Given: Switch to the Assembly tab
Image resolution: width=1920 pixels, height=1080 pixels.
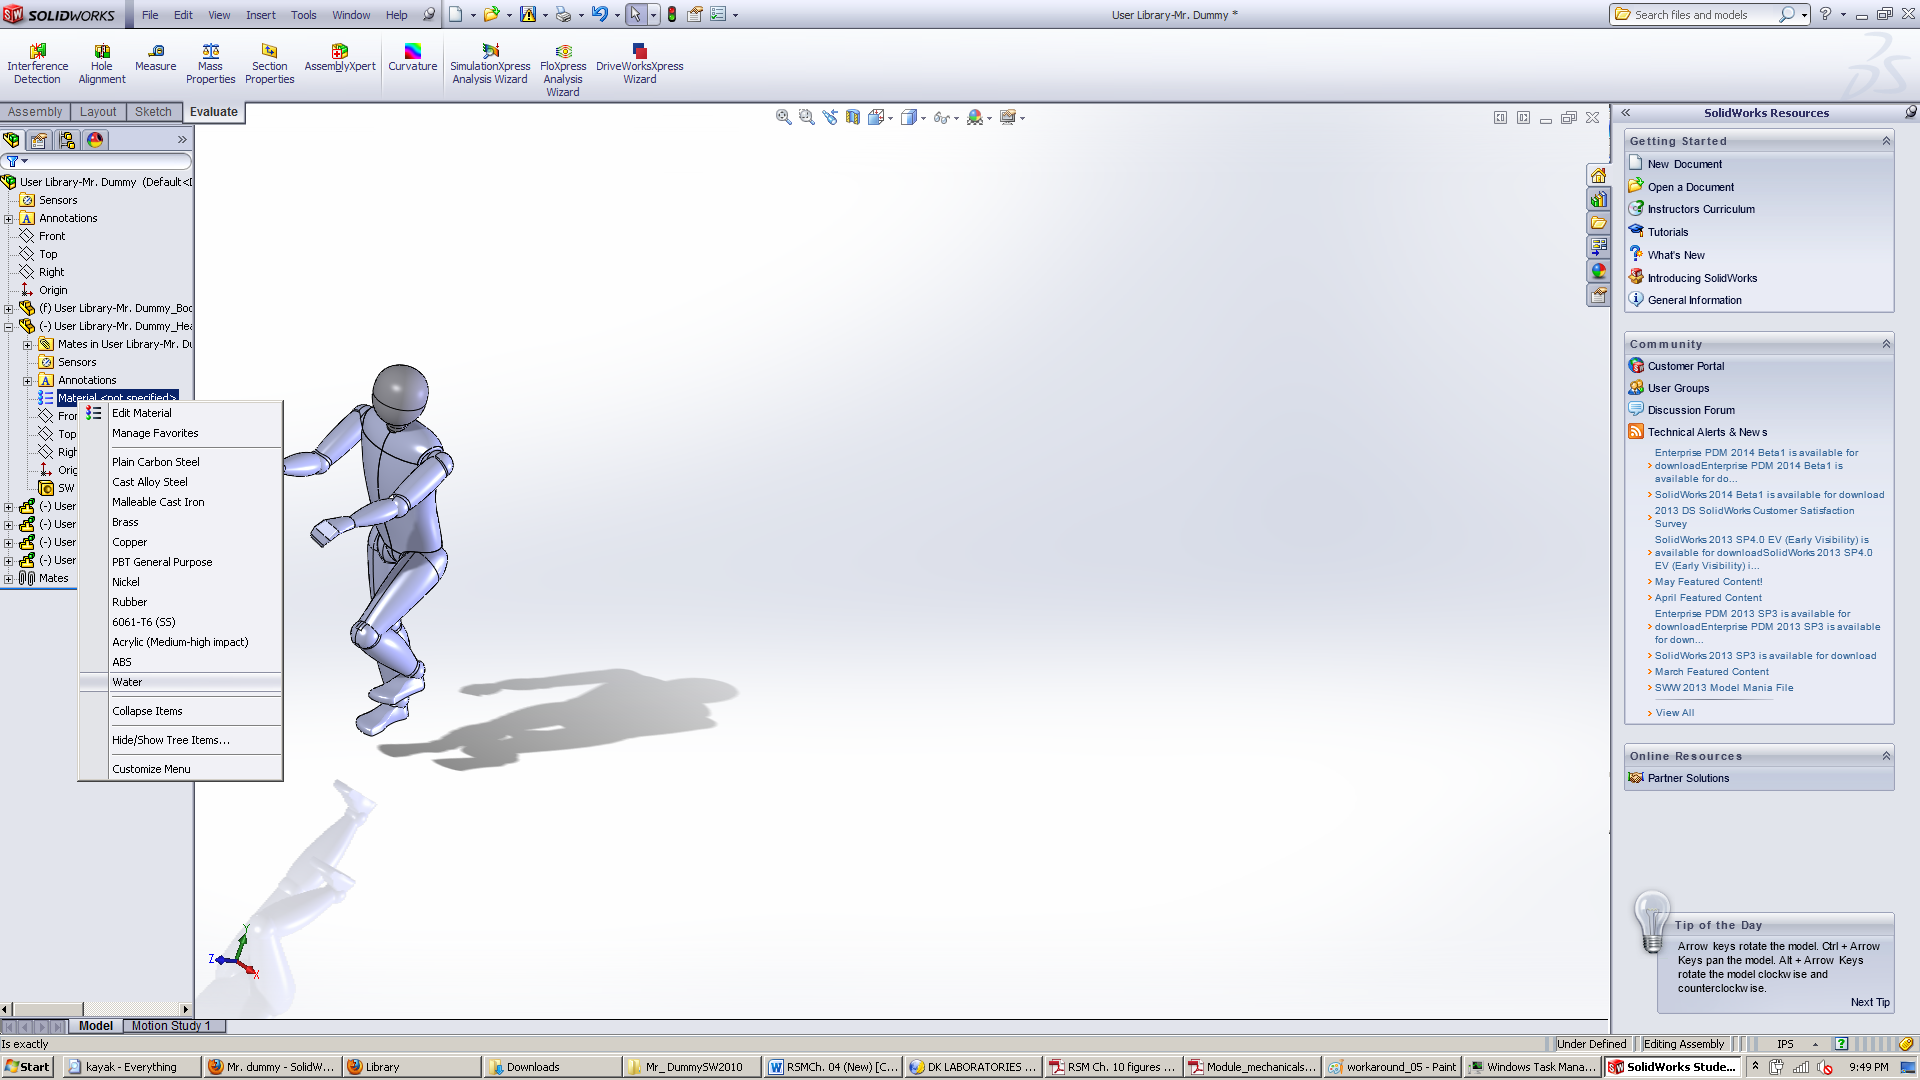Looking at the screenshot, I should click(35, 112).
